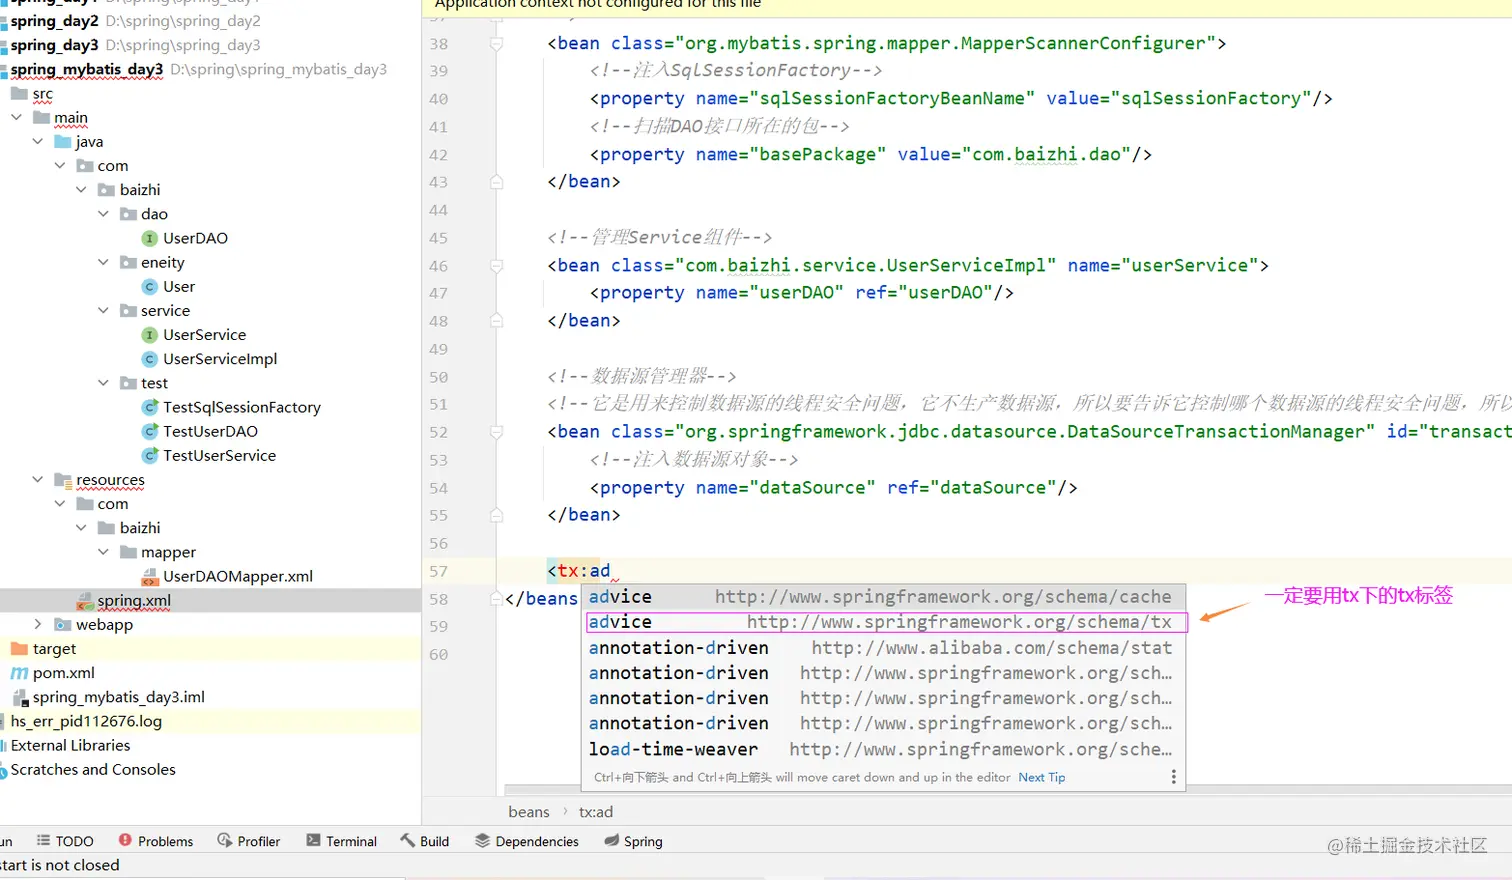Open the Terminal tool window tab

[x=342, y=841]
